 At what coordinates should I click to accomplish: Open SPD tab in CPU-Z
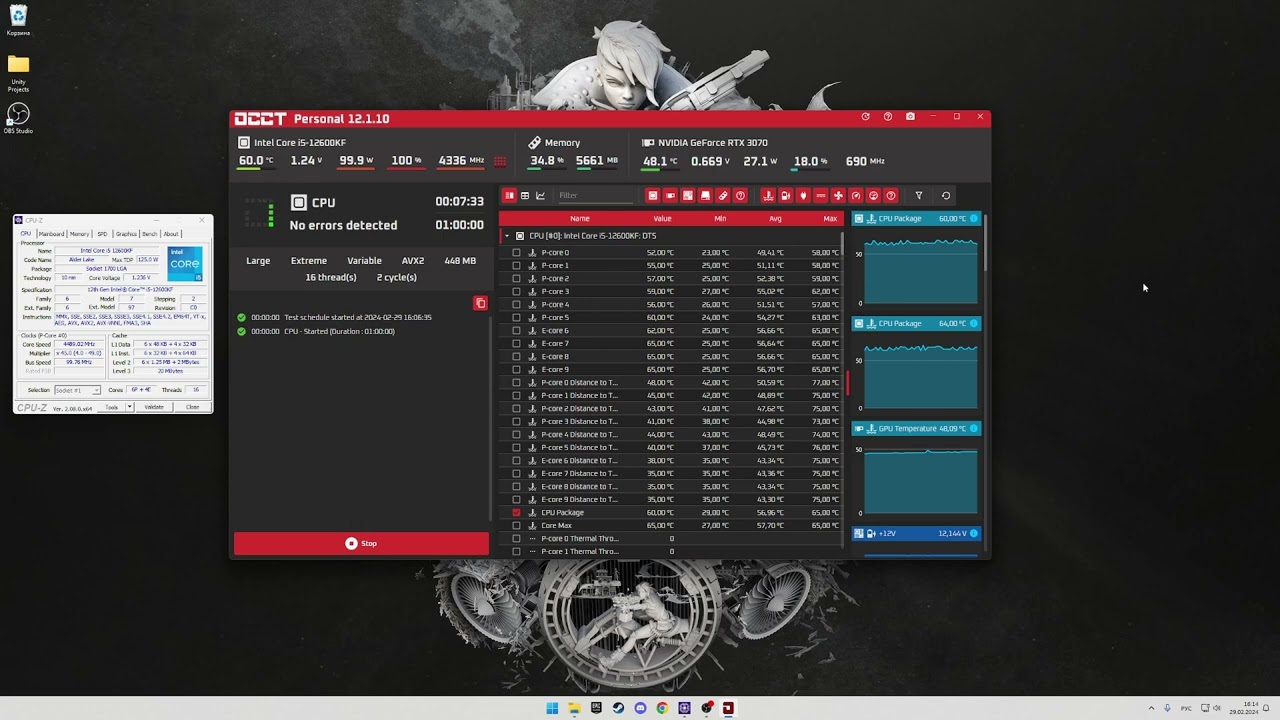click(x=102, y=234)
